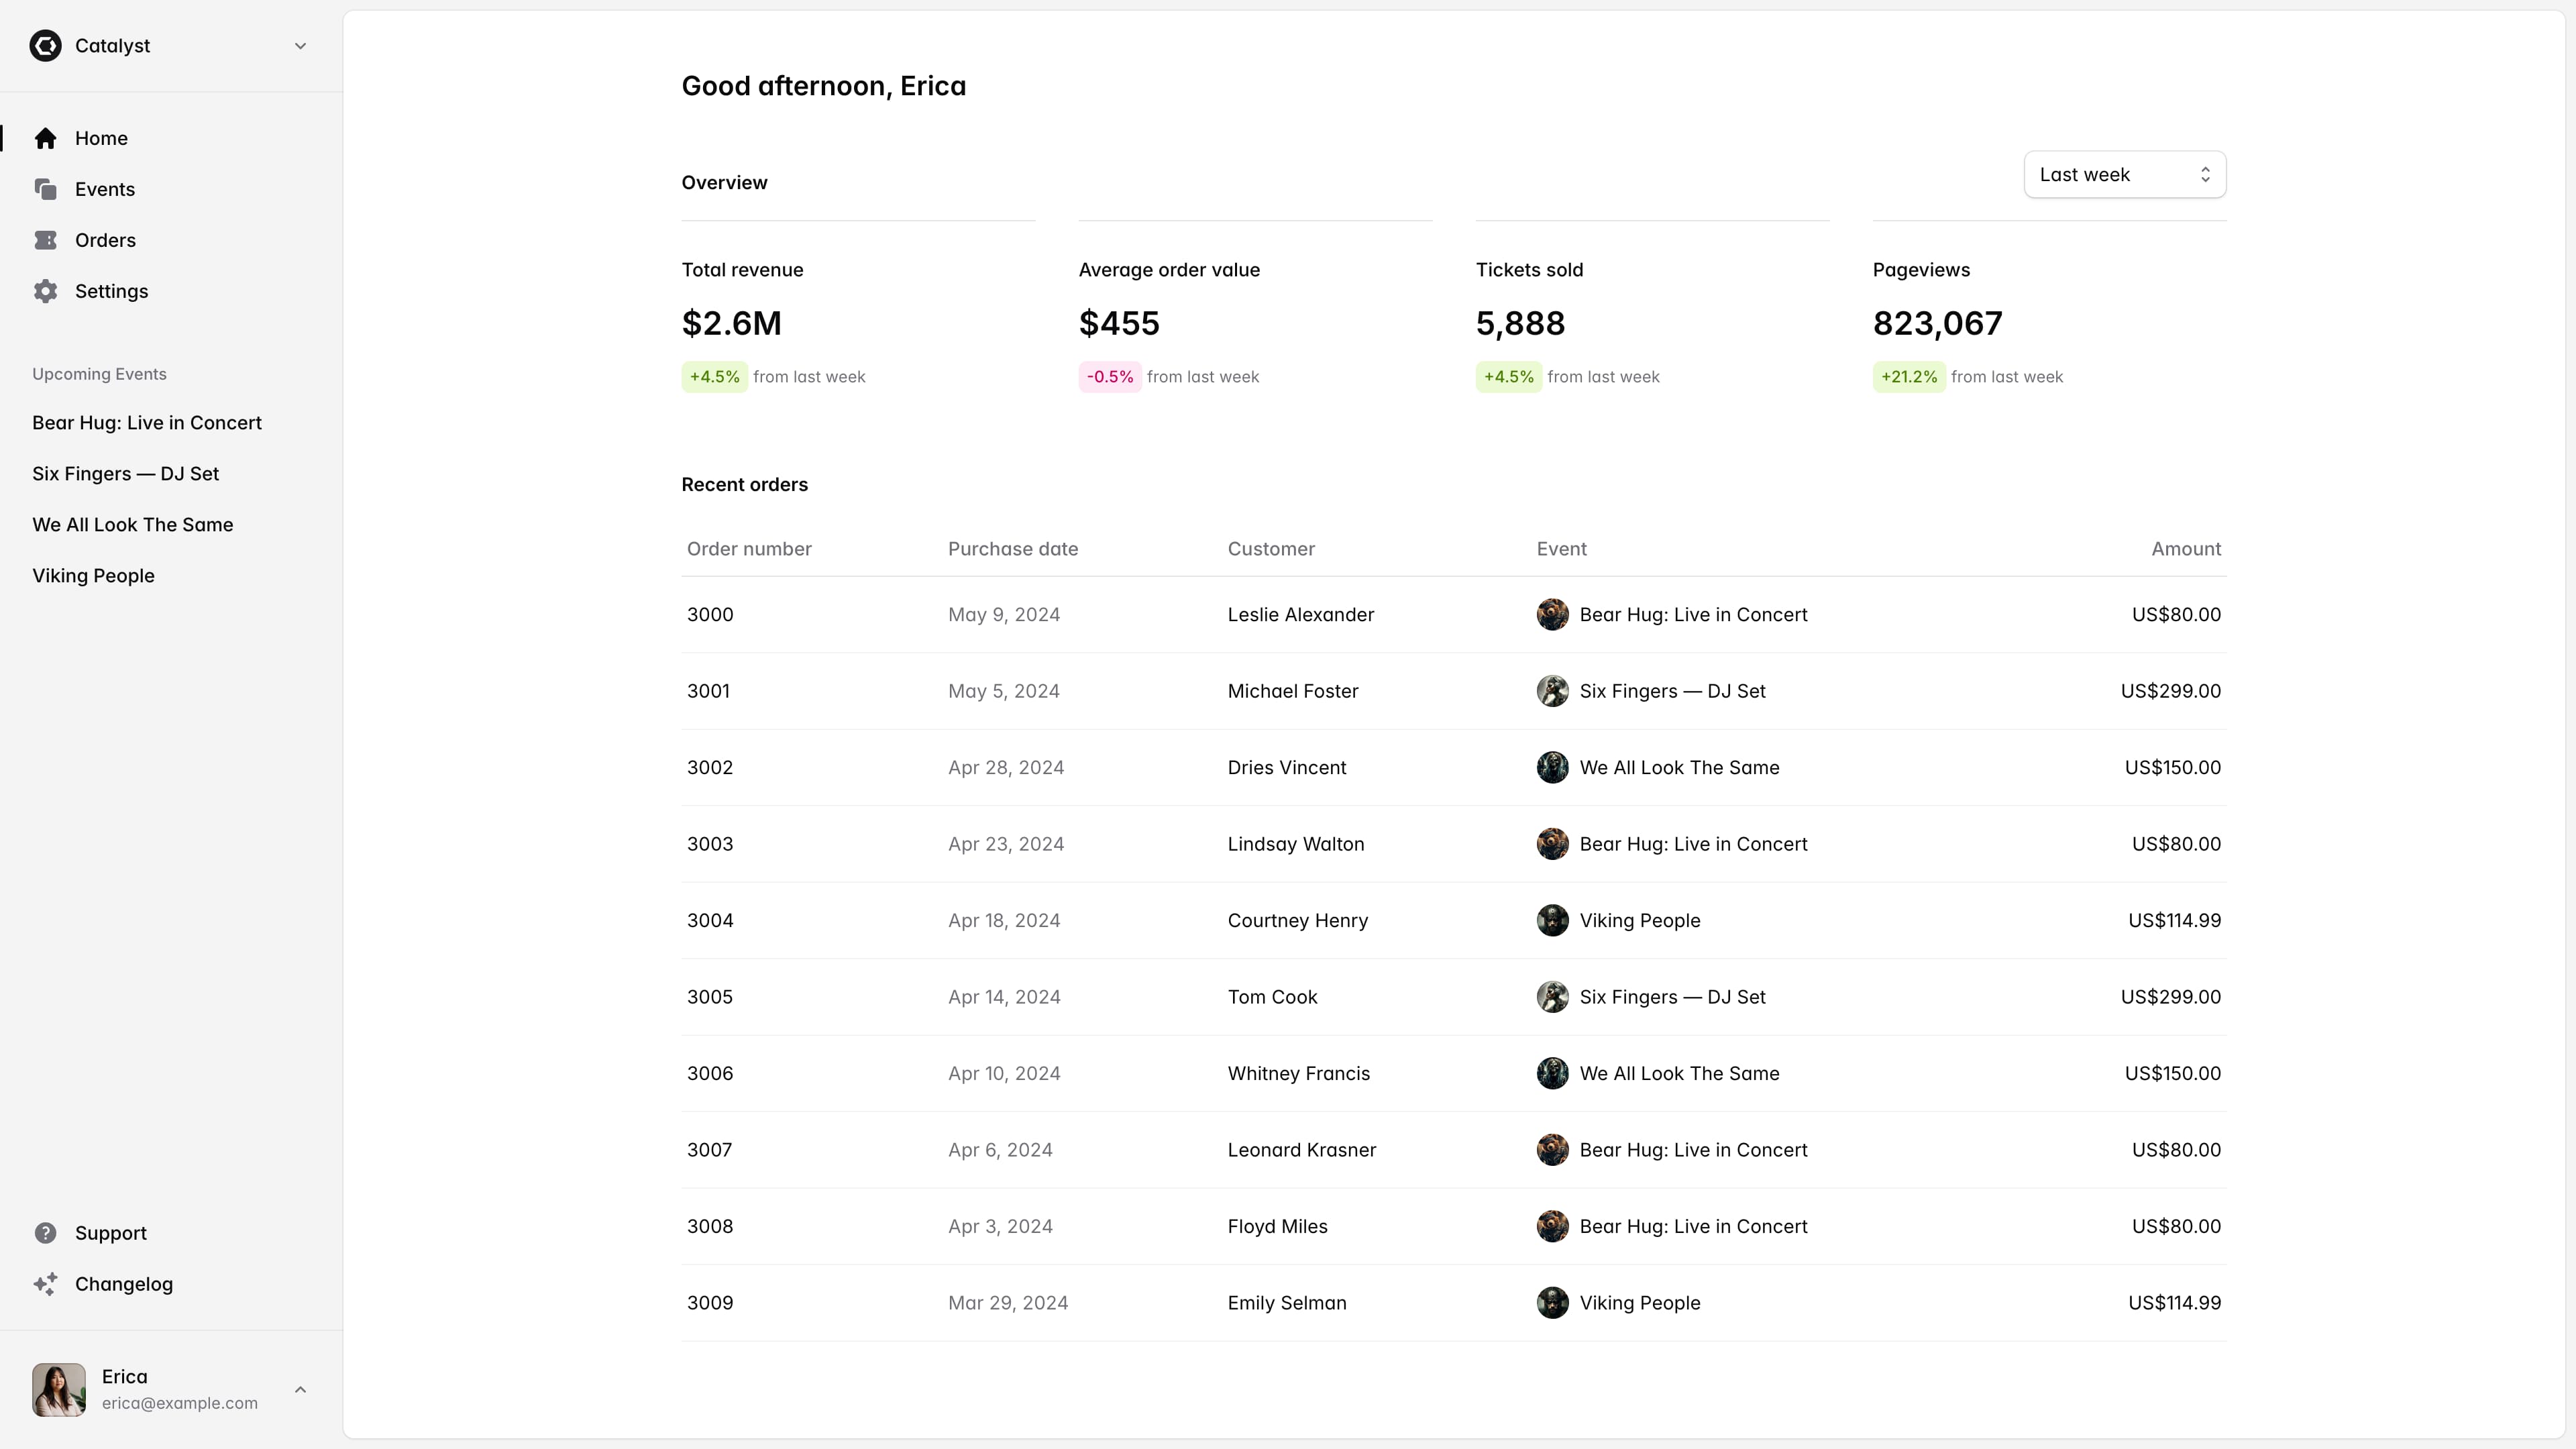The image size is (2576, 1449).
Task: Click Erica's profile avatar photo
Action: [x=59, y=1389]
